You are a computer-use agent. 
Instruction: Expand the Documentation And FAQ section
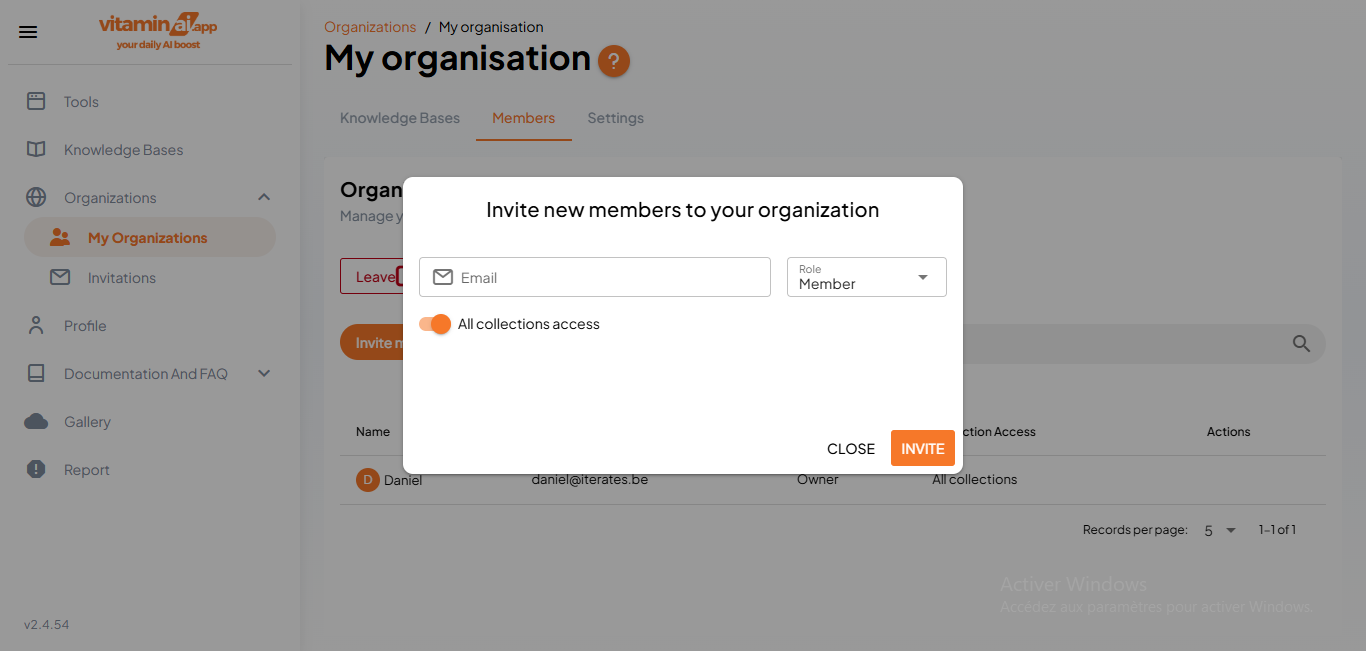[263, 373]
